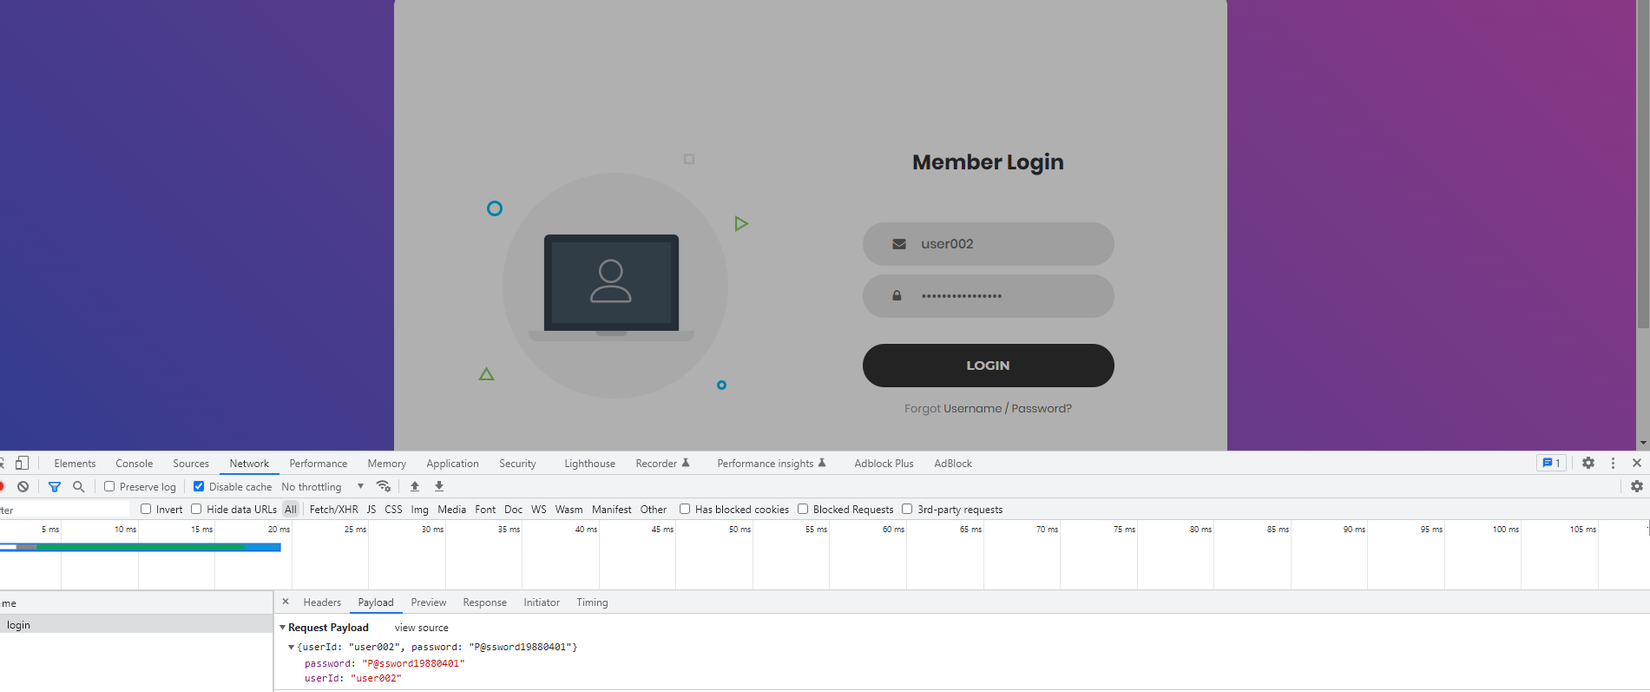This screenshot has height=692, width=1650.
Task: Uncheck Disable cache checkbox
Action: click(x=199, y=487)
